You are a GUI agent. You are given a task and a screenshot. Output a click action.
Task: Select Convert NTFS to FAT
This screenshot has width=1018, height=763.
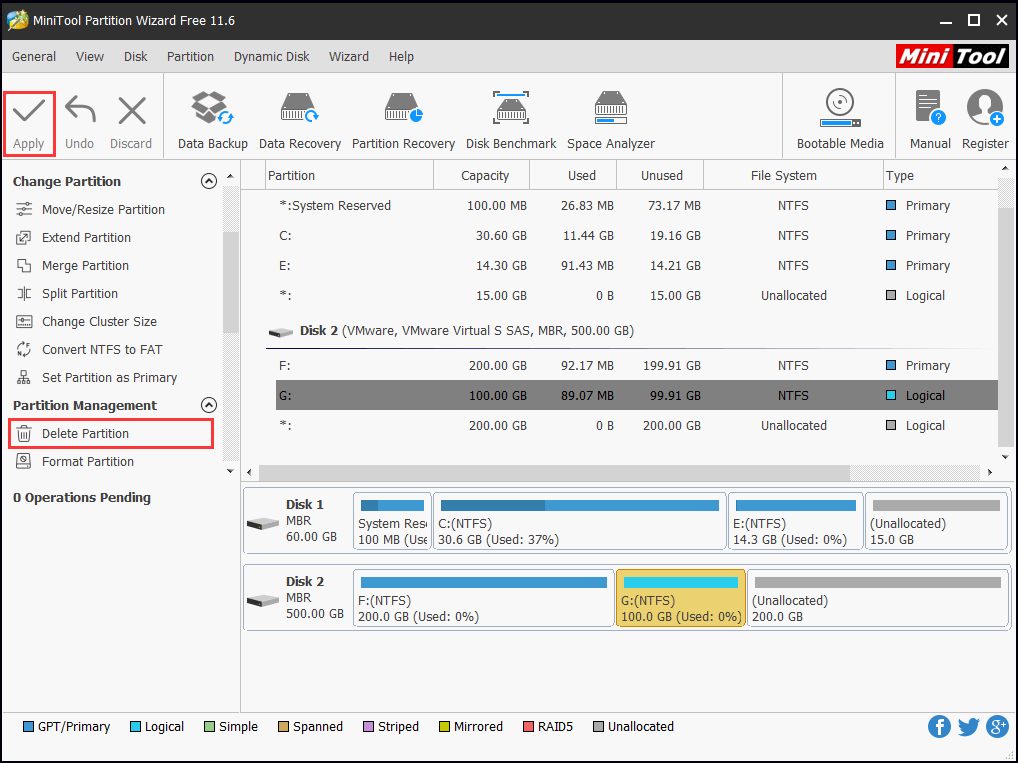pos(102,349)
